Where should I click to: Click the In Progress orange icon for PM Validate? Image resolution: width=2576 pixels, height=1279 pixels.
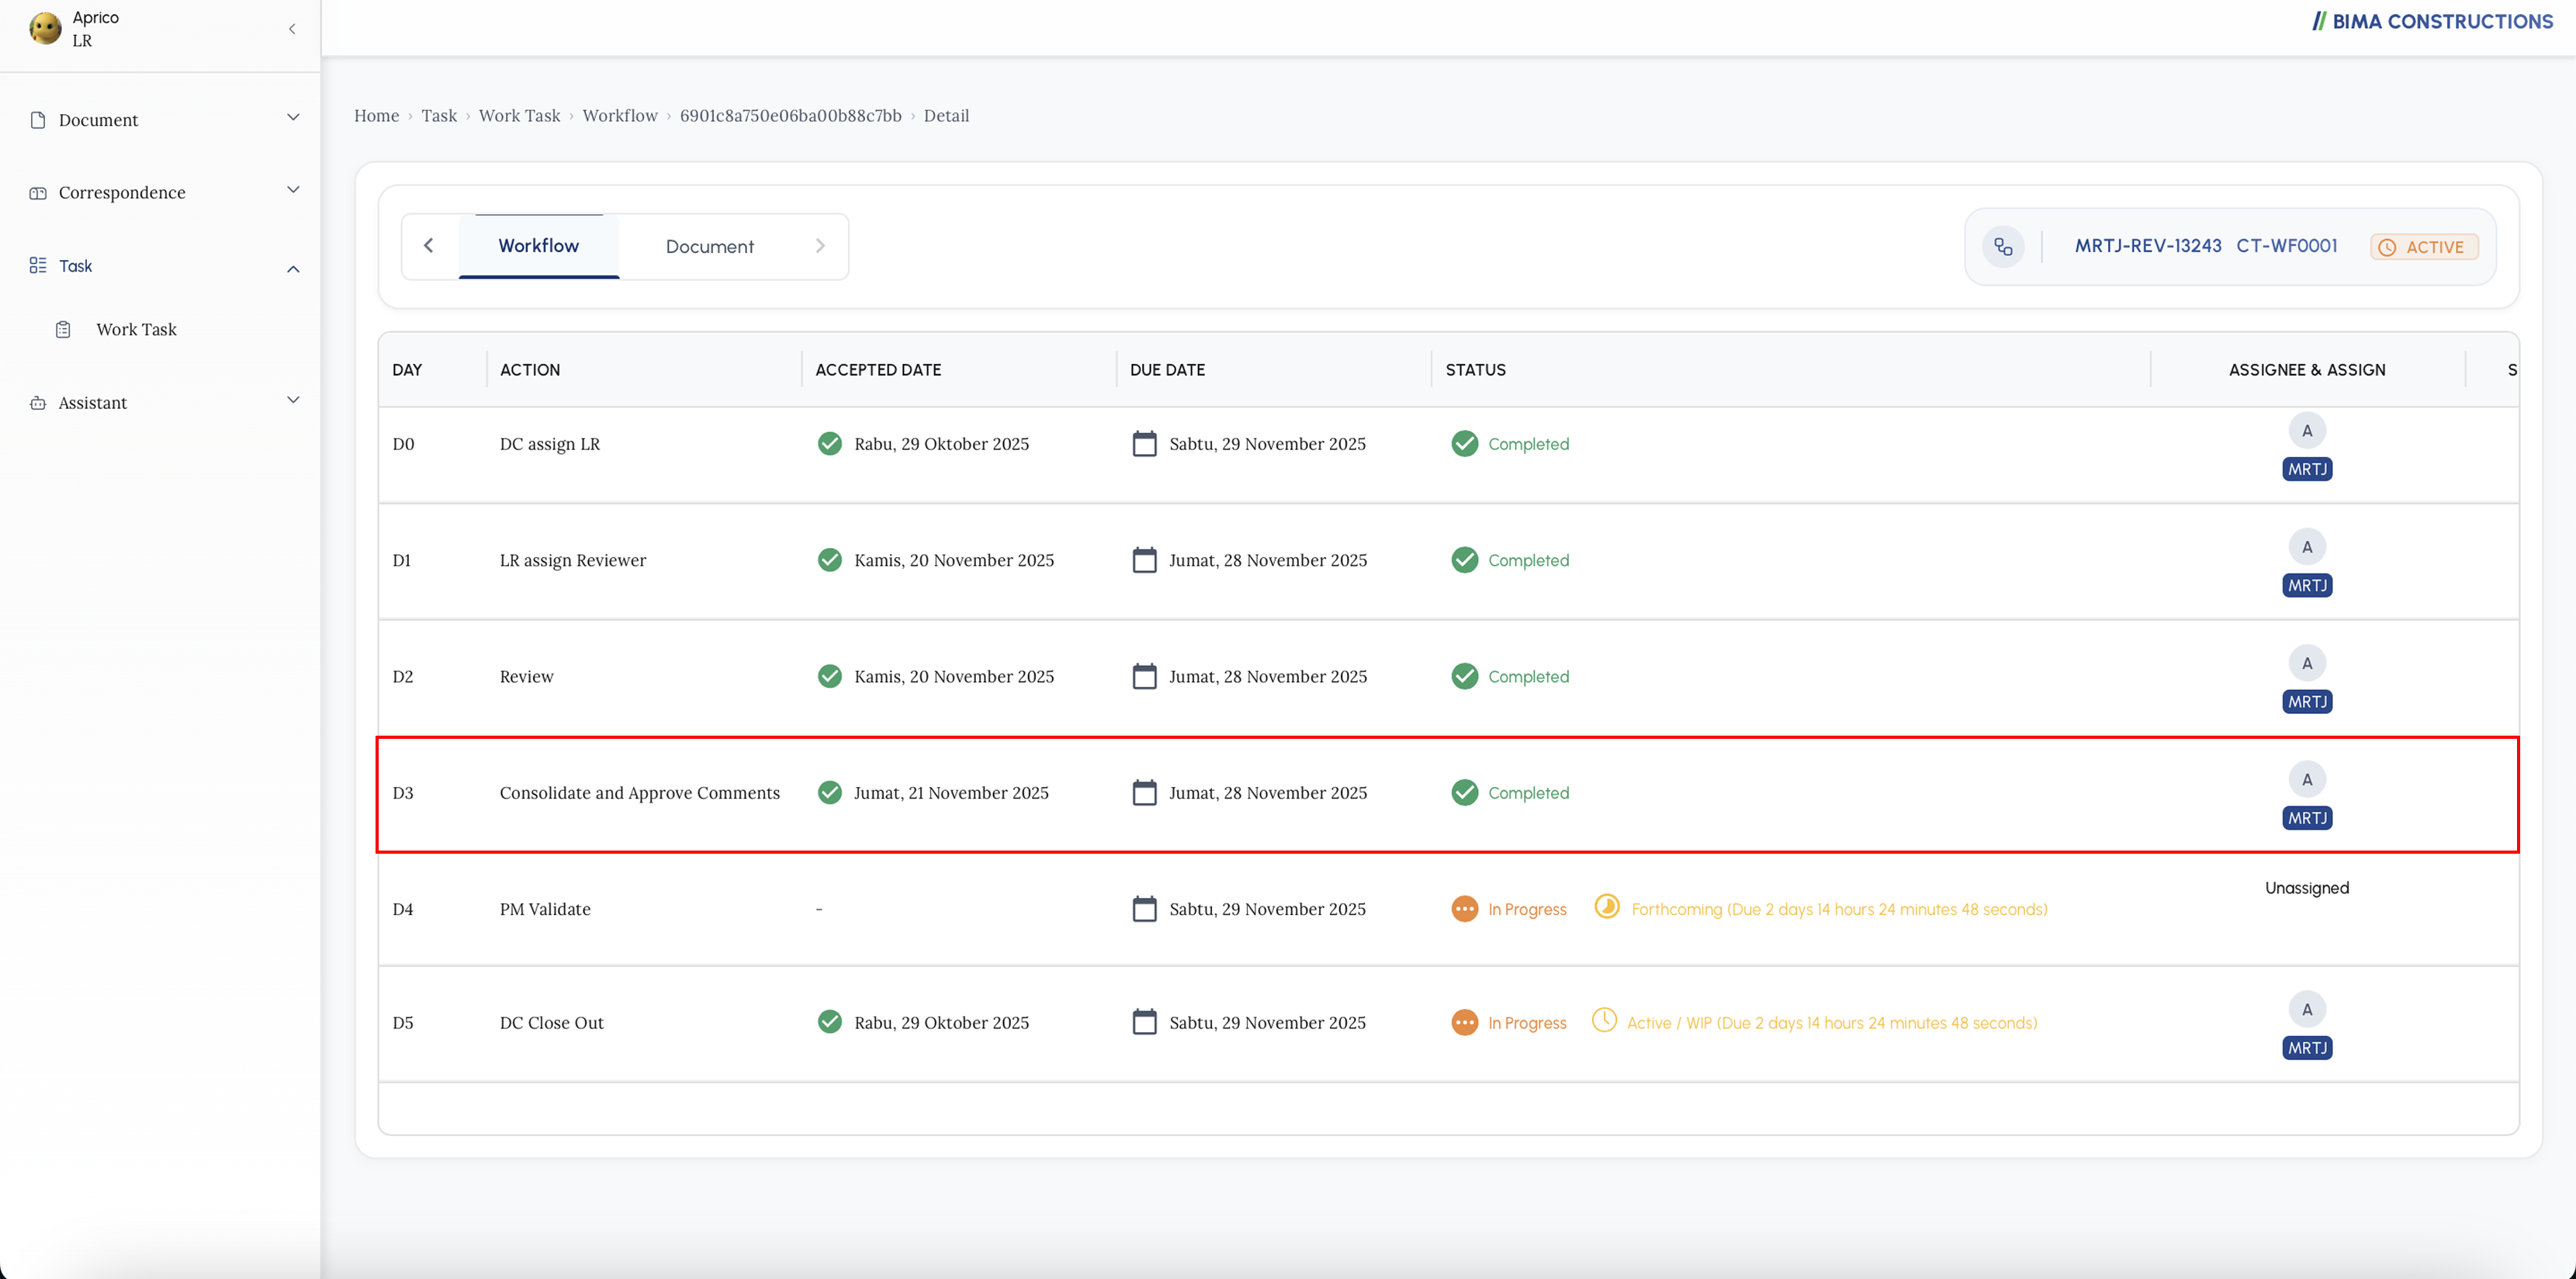click(1465, 909)
